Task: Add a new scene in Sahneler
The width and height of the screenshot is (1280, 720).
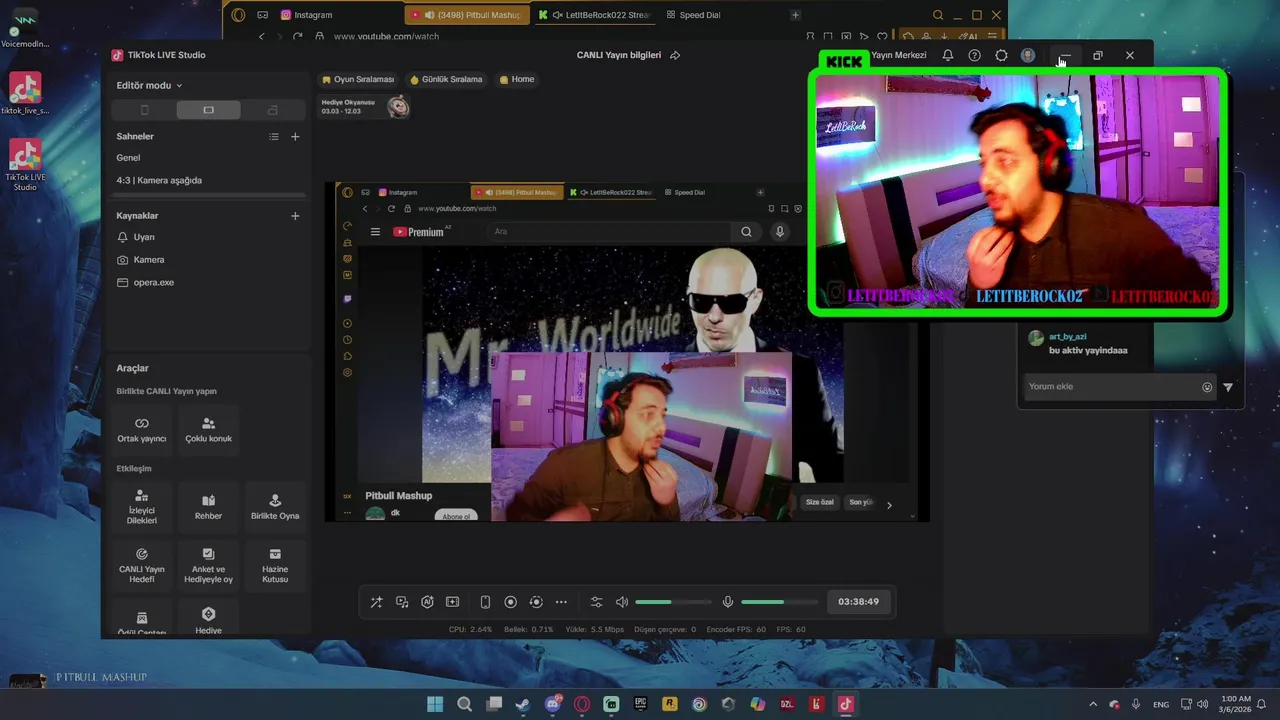Action: click(x=295, y=137)
